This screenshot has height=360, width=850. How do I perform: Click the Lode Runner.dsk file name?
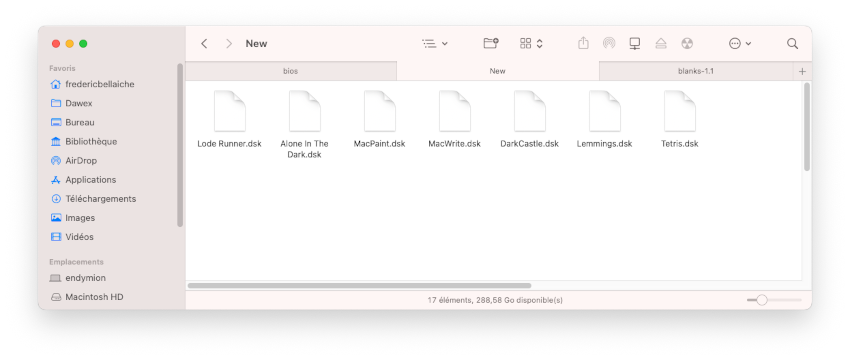(x=229, y=144)
